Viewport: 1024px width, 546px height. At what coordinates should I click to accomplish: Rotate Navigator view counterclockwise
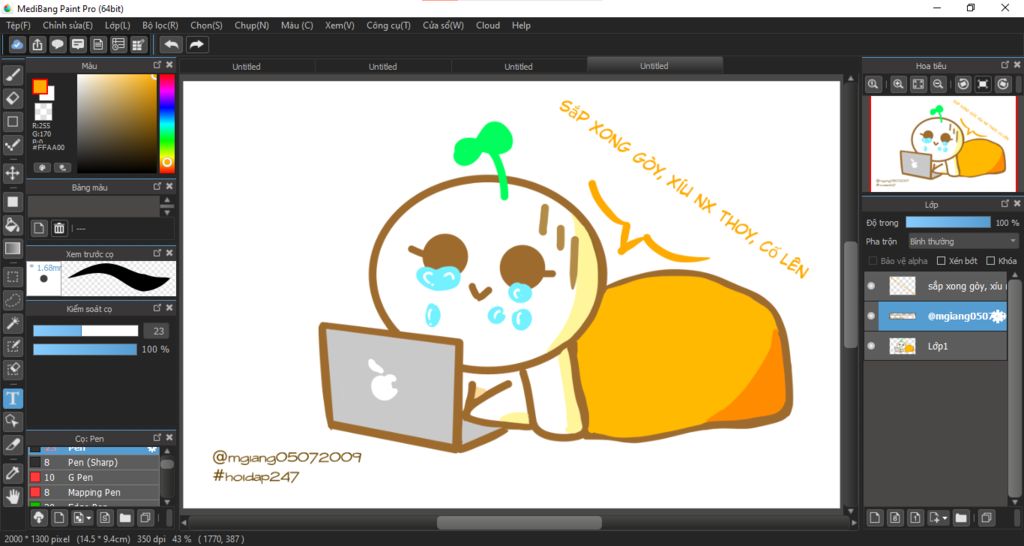coord(963,84)
